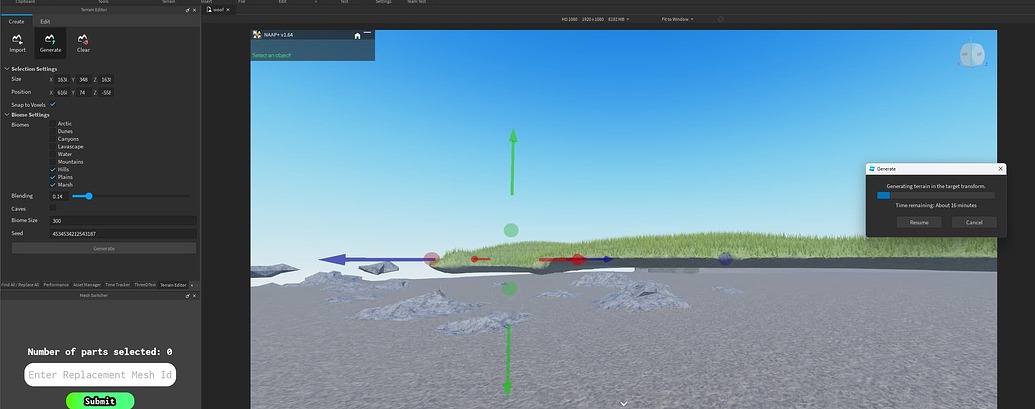Click the green Submit button
The image size is (1035, 409).
click(100, 401)
